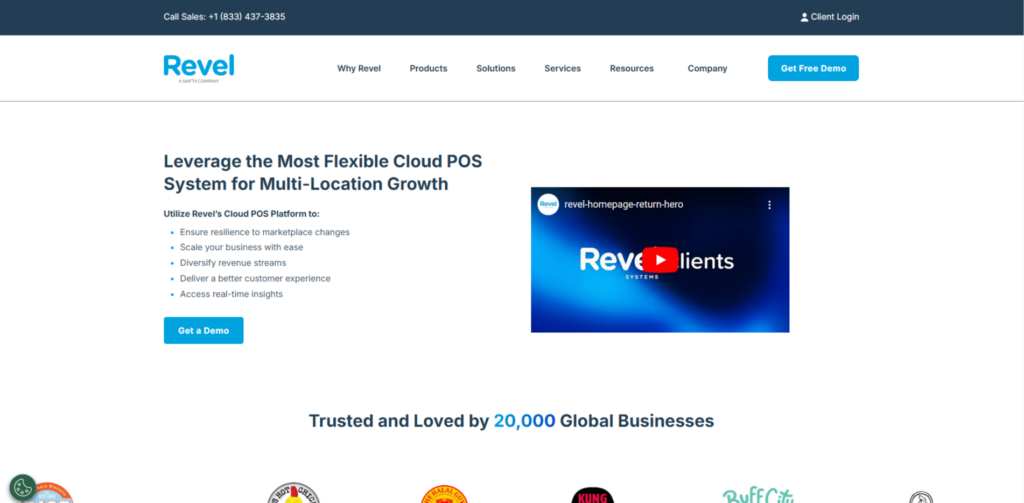Open the Resources menu item

(631, 69)
